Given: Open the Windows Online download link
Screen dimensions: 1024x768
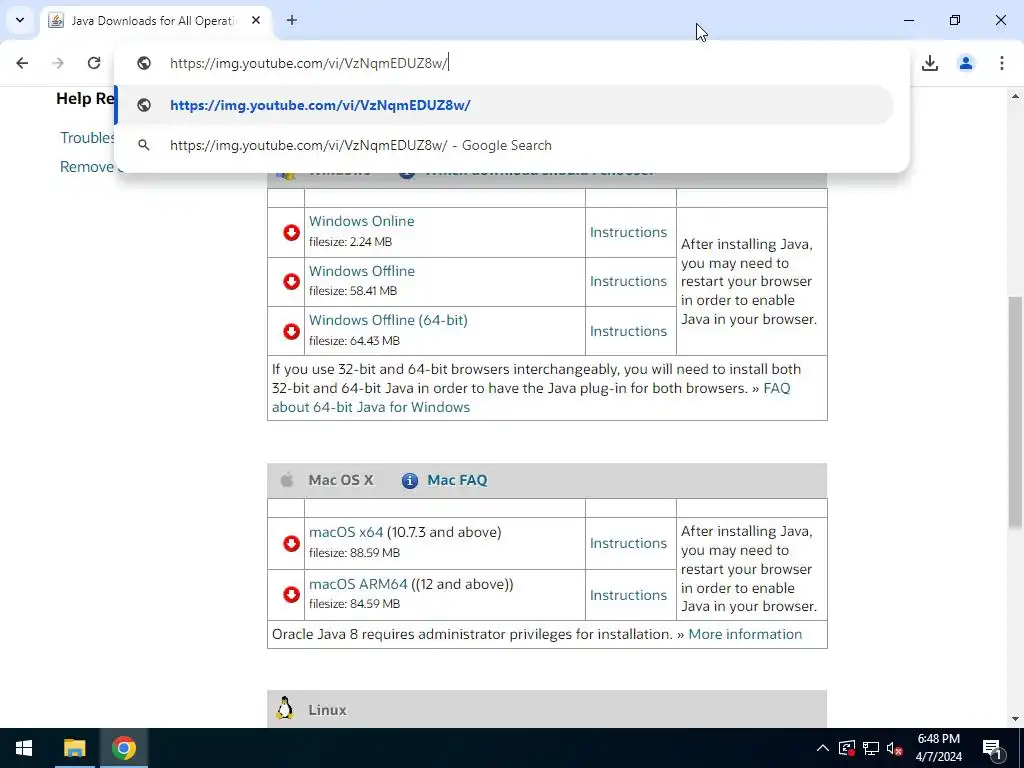Looking at the screenshot, I should 361,221.
